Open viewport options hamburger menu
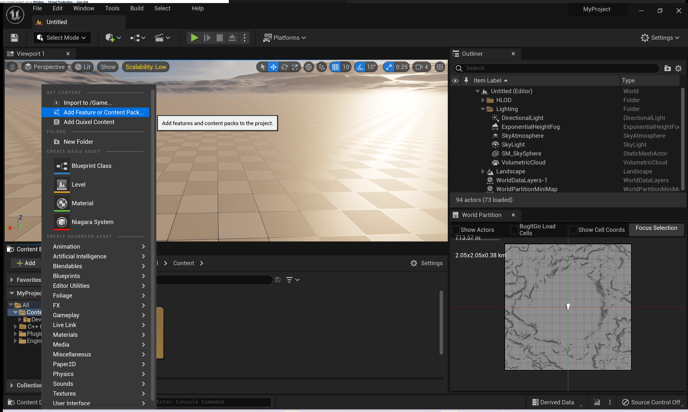This screenshot has height=412, width=688. tap(12, 67)
